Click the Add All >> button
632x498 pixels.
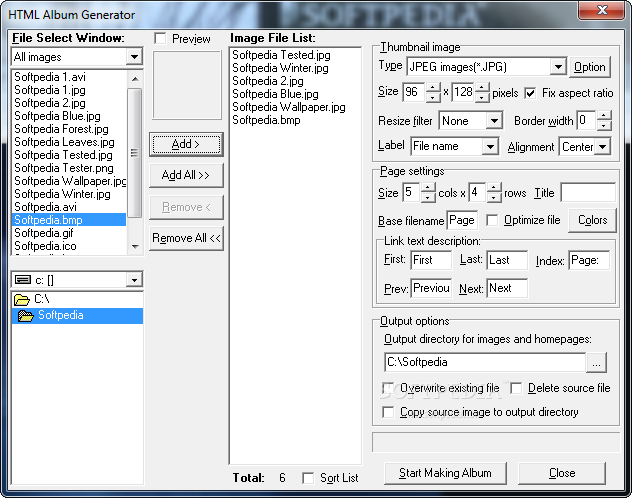[x=186, y=175]
